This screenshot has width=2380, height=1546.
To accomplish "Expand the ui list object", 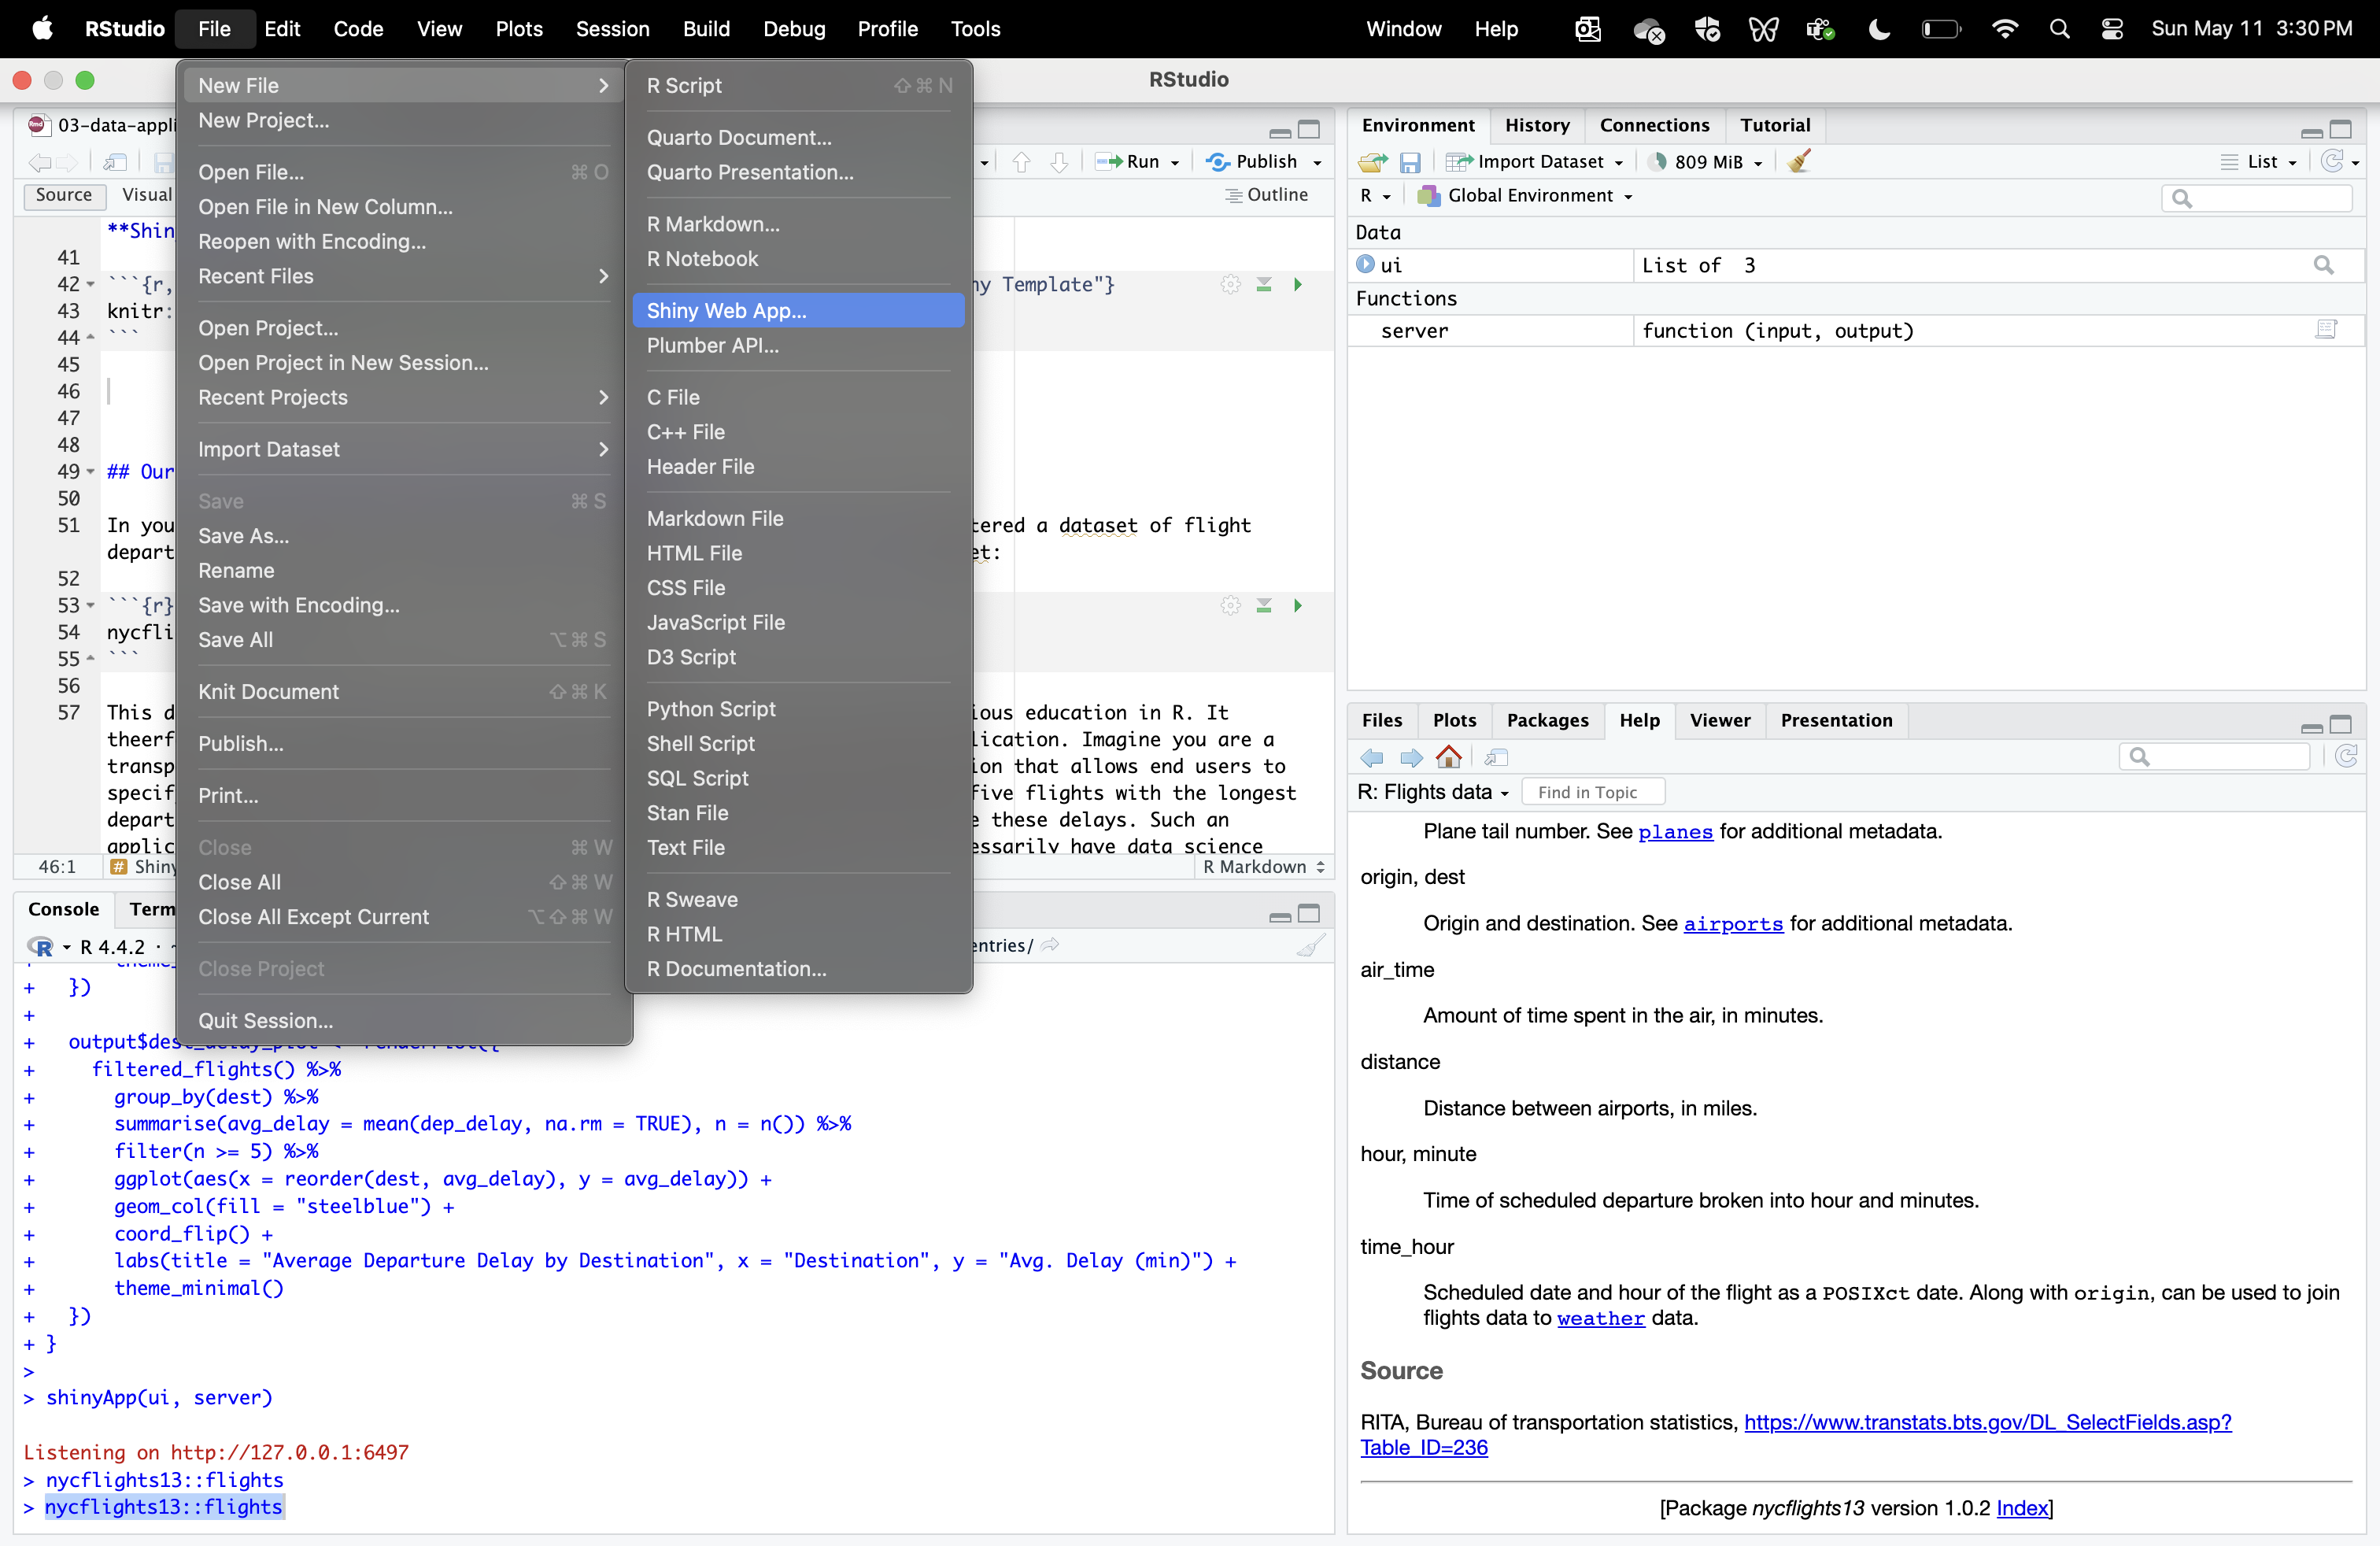I will 1365,265.
